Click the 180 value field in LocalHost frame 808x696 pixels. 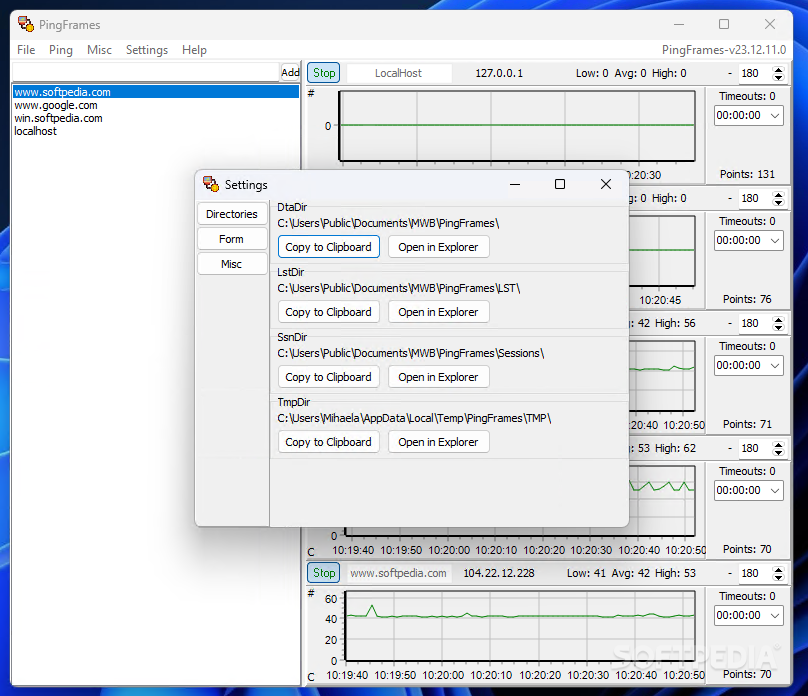coord(755,73)
